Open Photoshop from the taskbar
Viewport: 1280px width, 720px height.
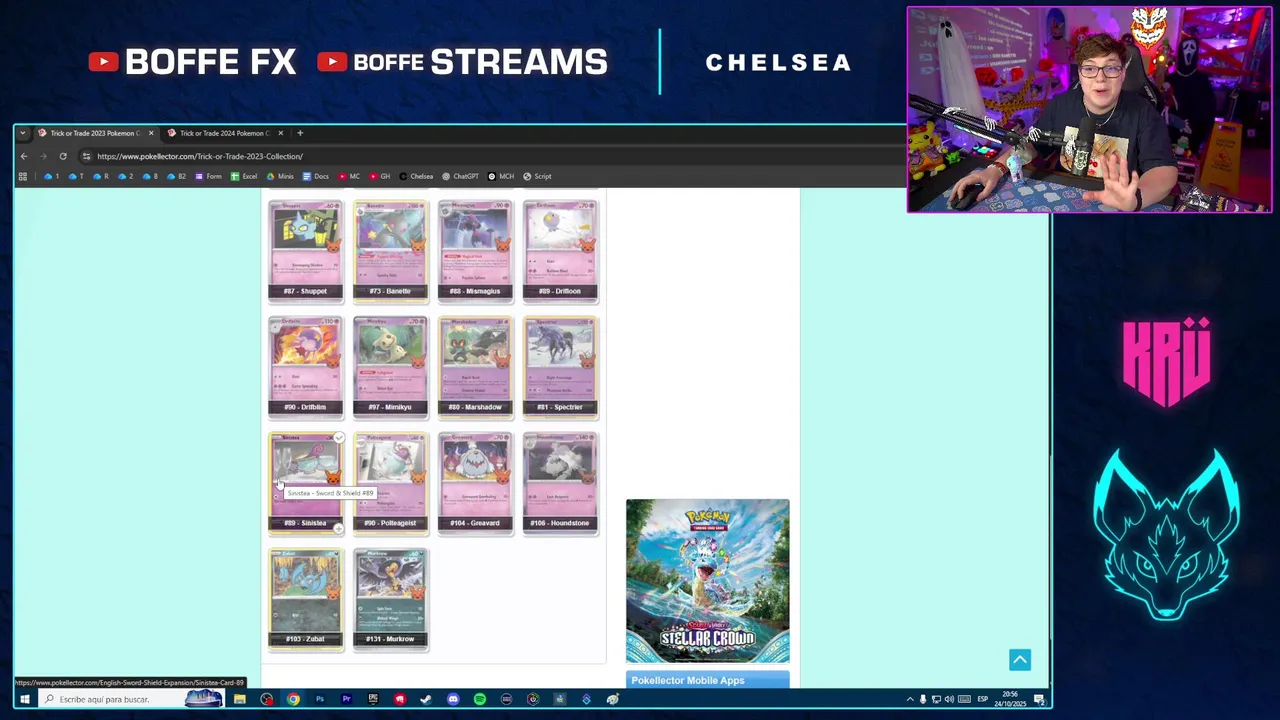pos(320,699)
